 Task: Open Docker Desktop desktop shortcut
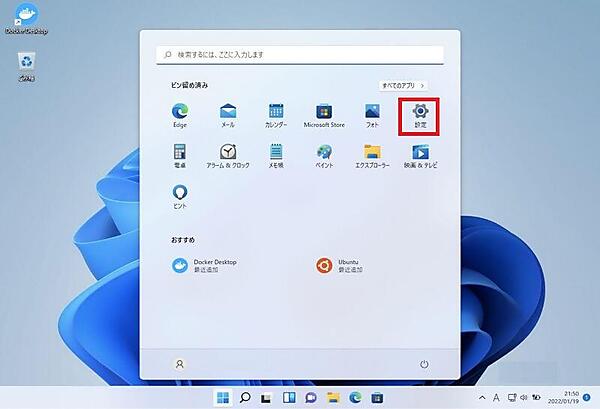[x=26, y=18]
